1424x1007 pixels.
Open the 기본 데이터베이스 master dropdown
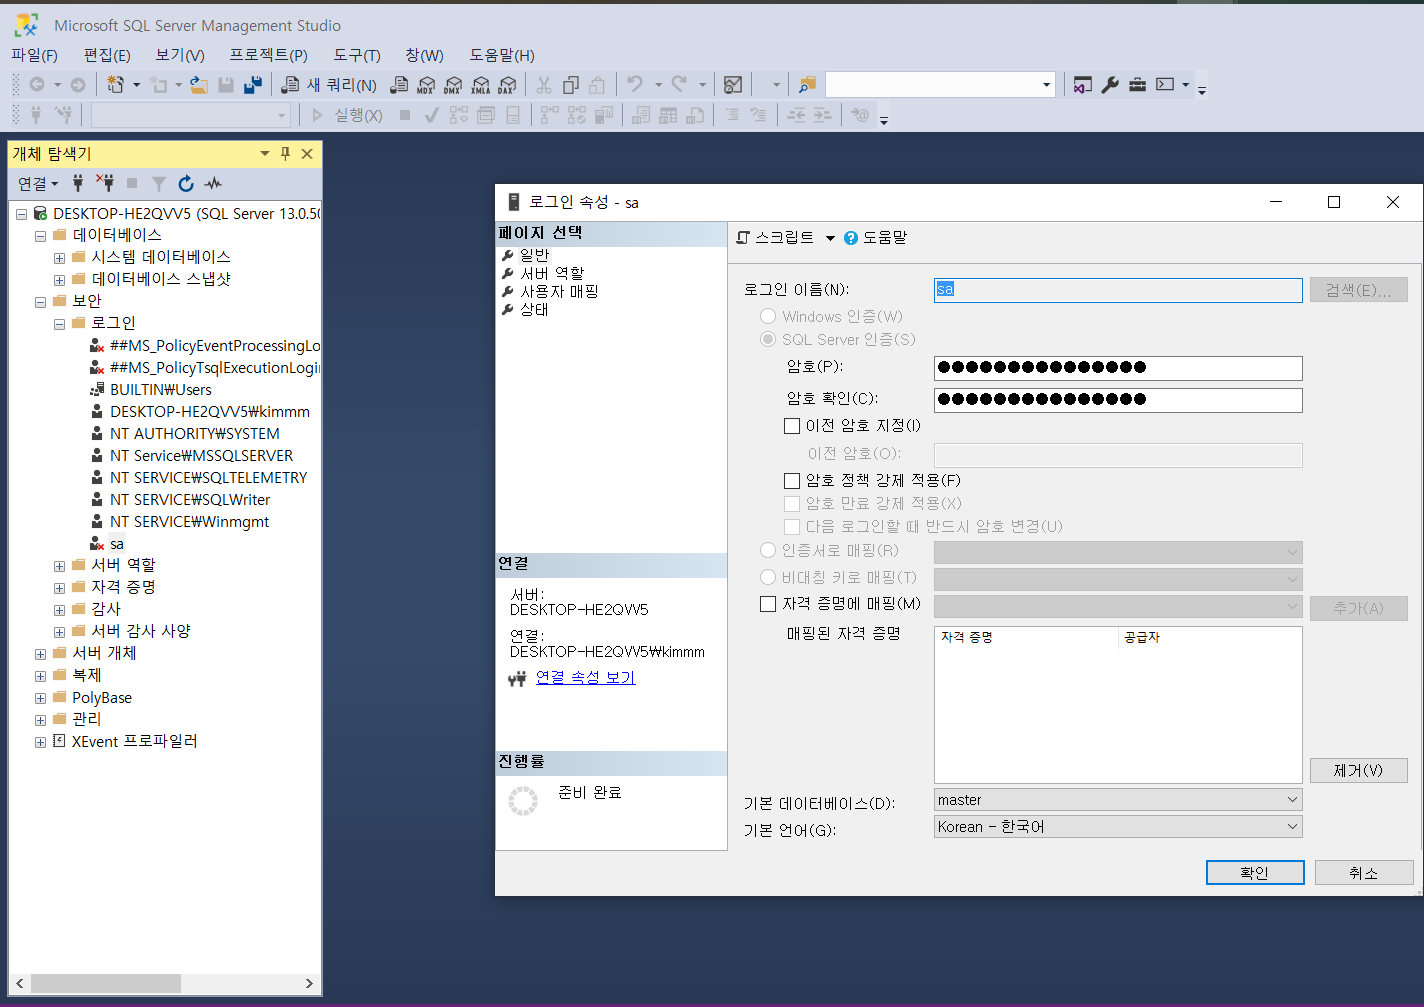pos(1118,800)
